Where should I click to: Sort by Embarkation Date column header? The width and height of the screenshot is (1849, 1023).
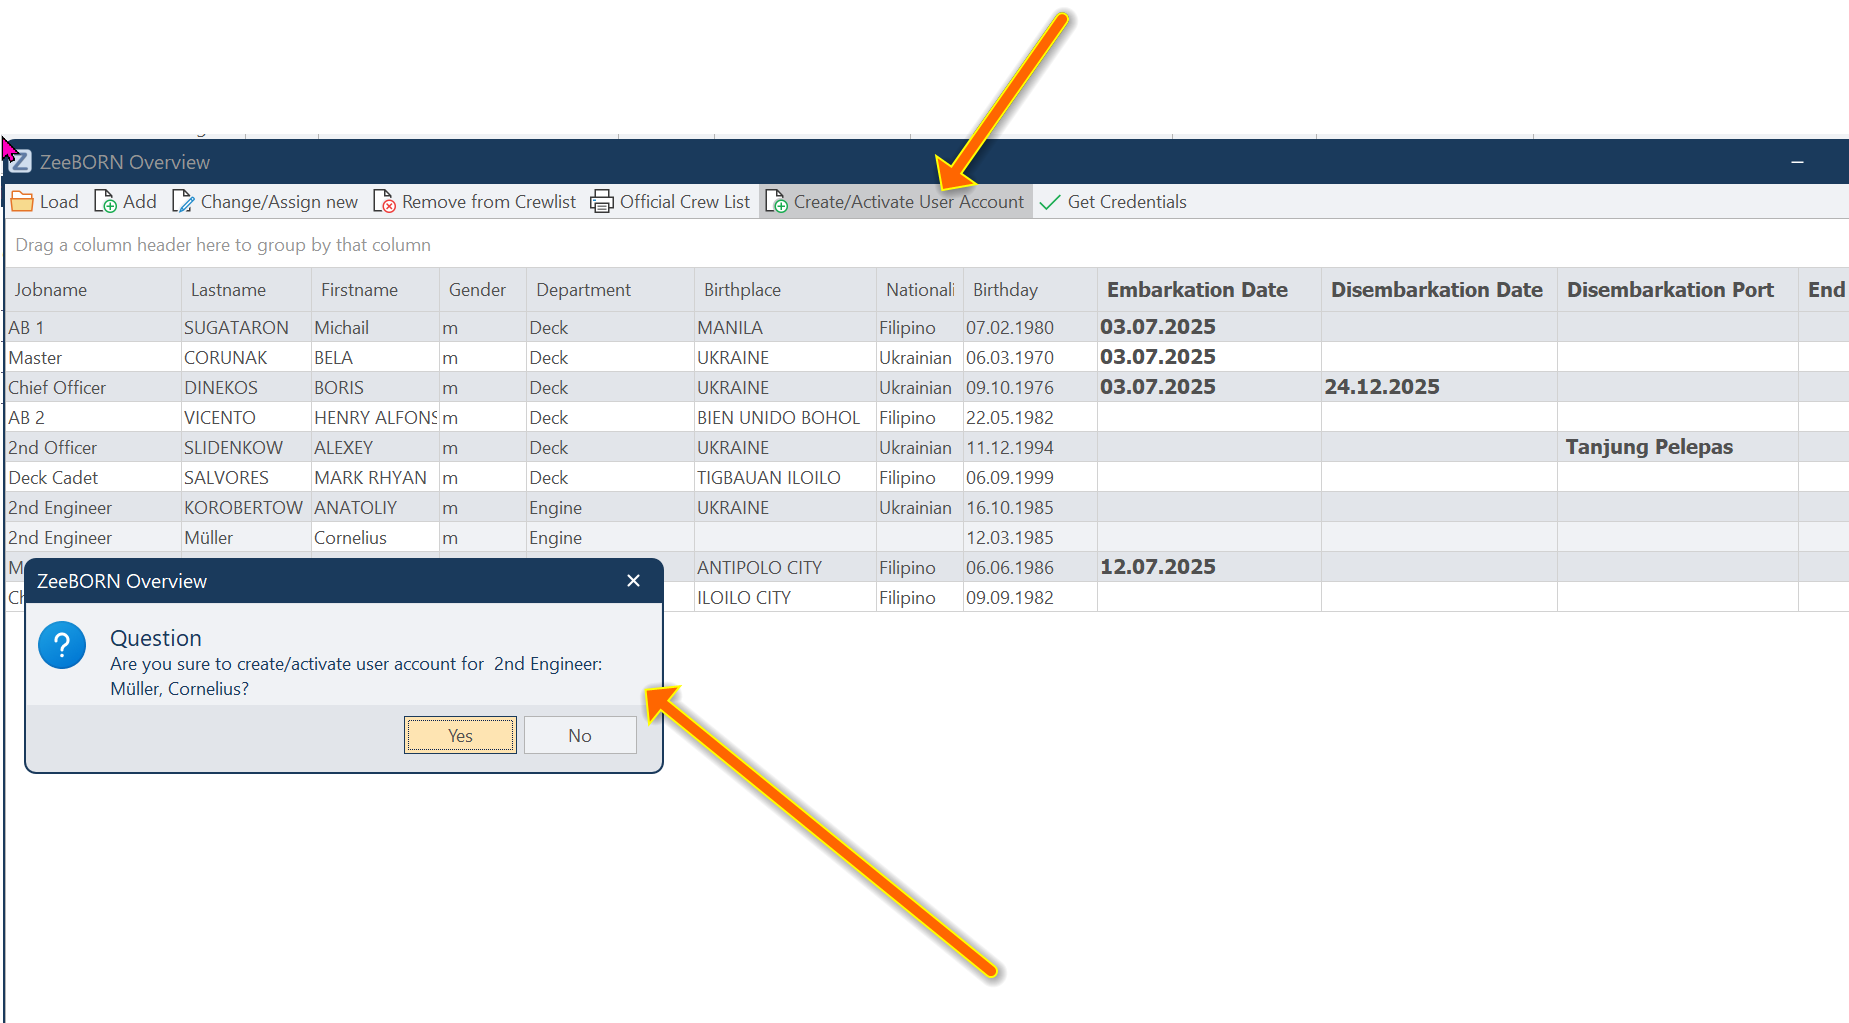(1209, 290)
